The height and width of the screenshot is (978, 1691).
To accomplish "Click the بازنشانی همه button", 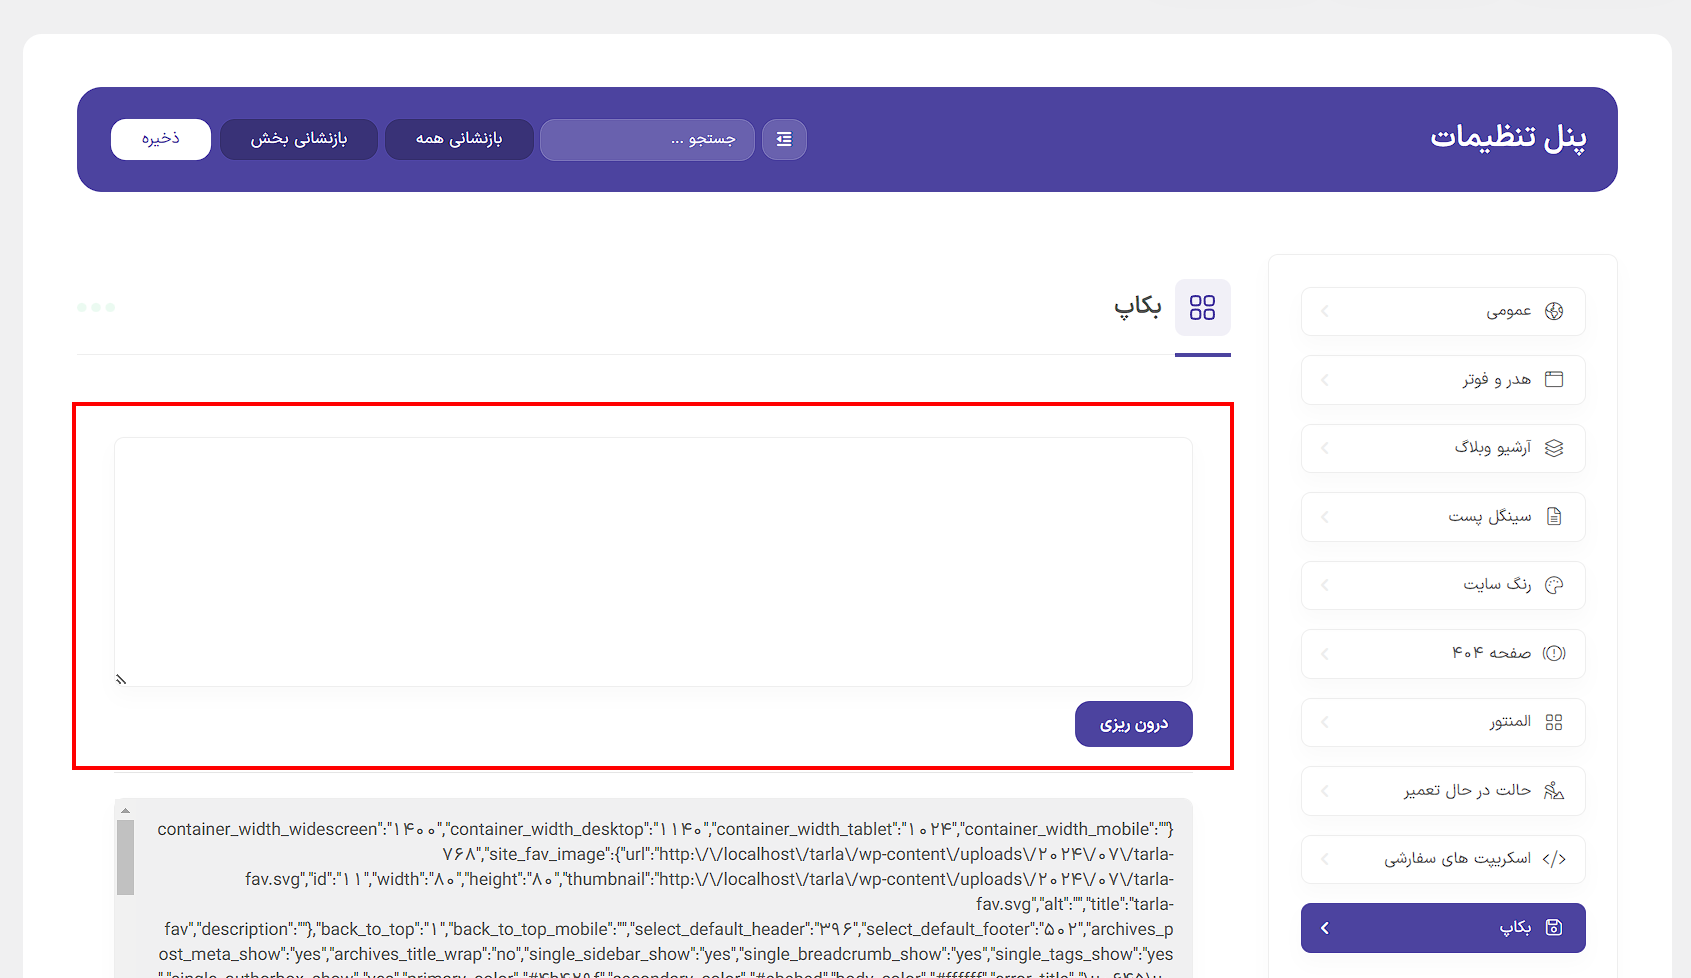I will coord(459,139).
